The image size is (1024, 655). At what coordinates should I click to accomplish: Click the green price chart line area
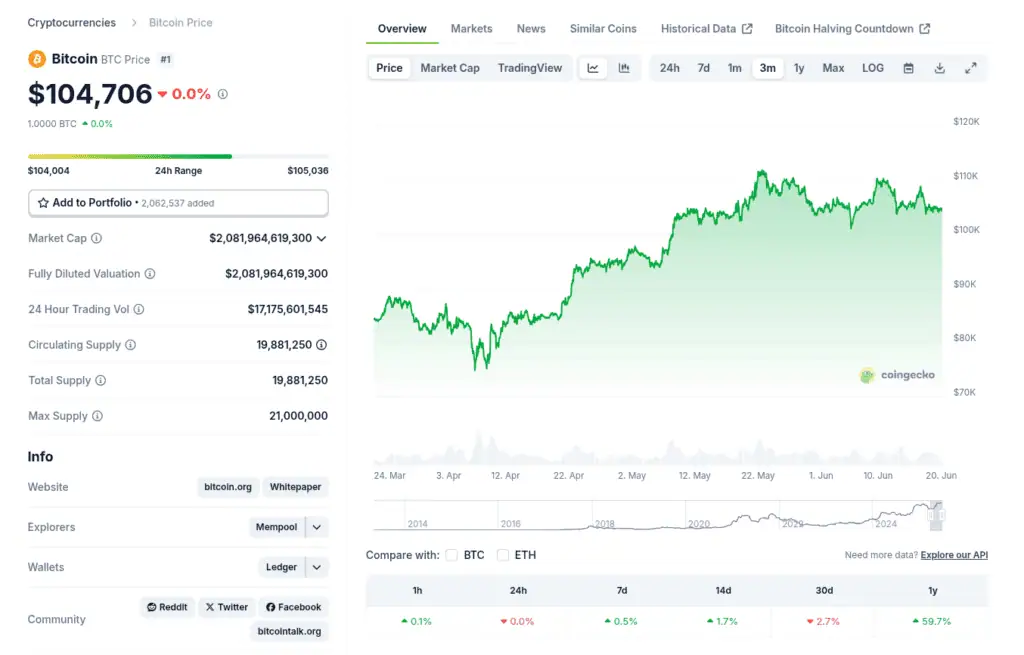[x=658, y=285]
